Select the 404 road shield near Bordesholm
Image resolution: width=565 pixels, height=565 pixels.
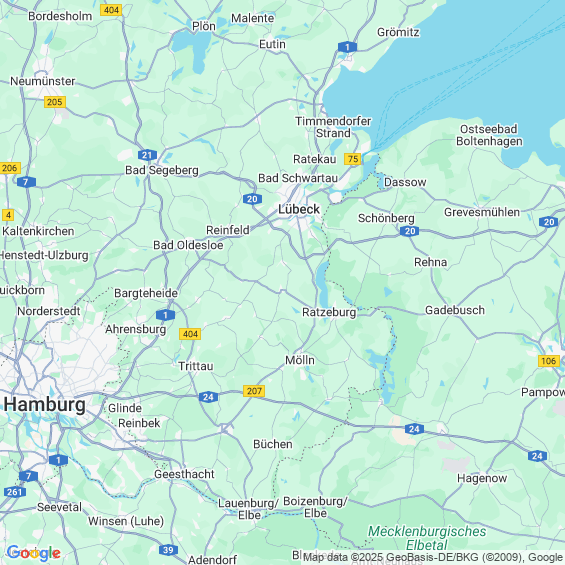[x=111, y=10]
